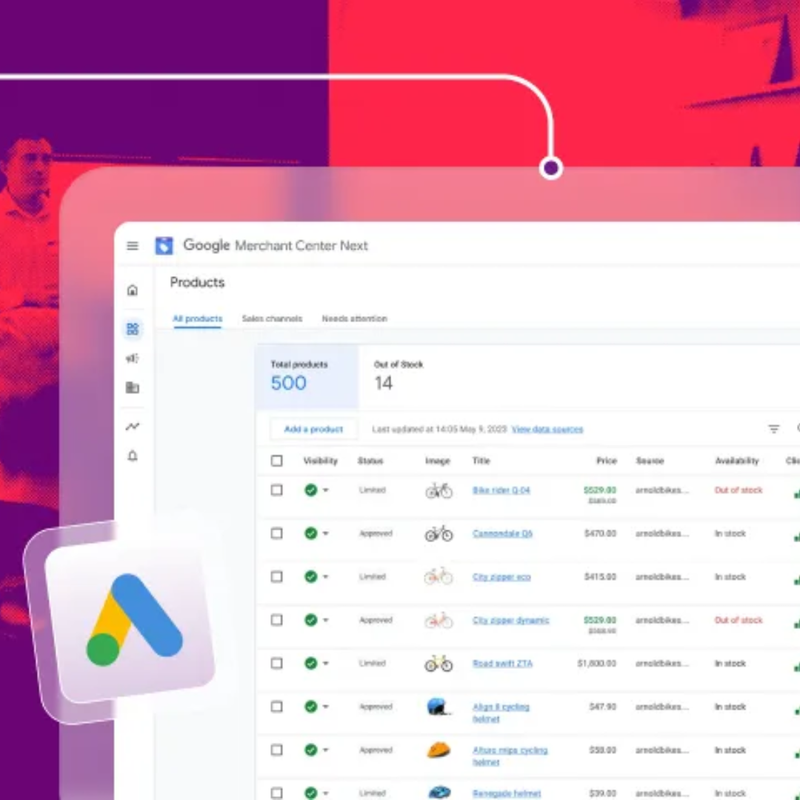Switch to the Needs attention tab
This screenshot has width=800, height=800.
coord(355,319)
